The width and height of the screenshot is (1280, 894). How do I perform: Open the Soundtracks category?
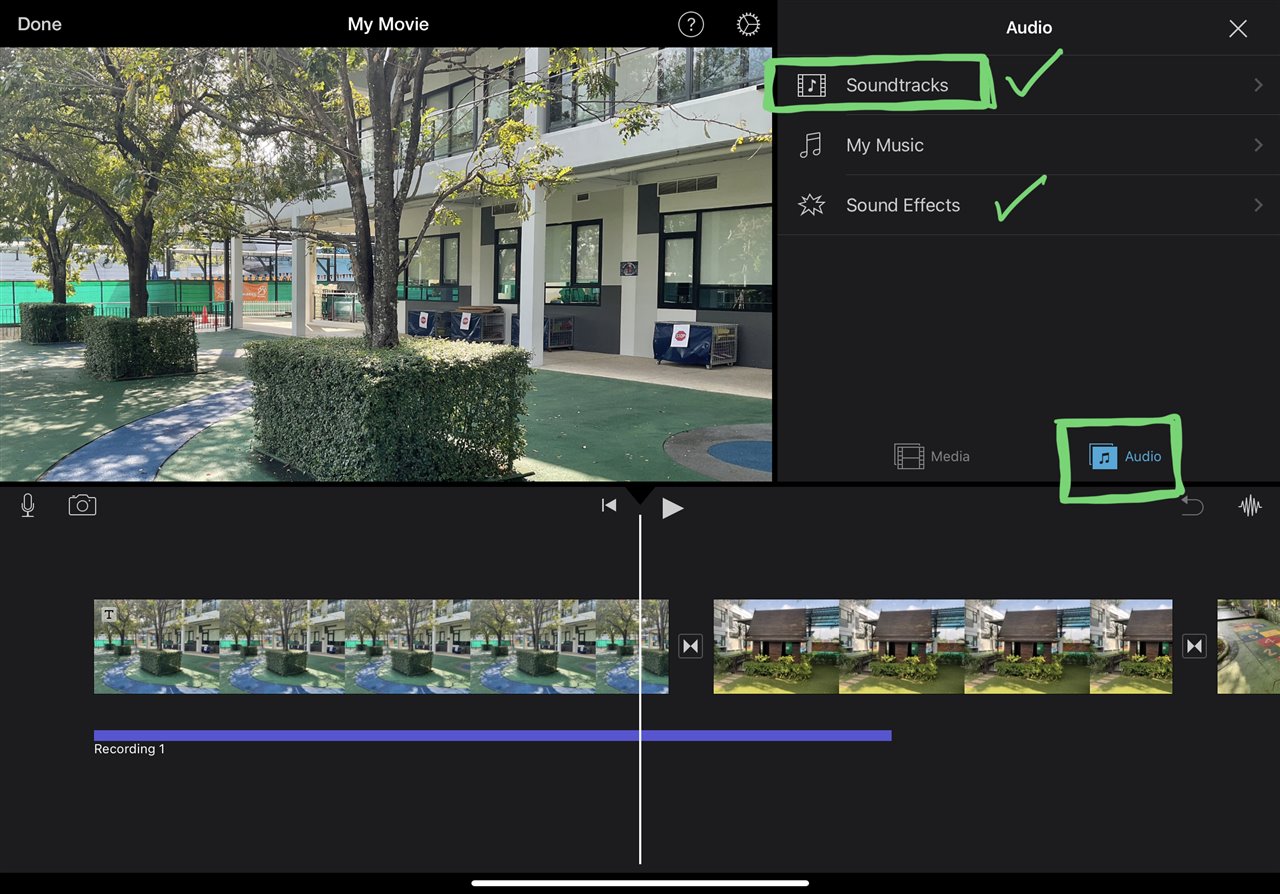[1029, 85]
